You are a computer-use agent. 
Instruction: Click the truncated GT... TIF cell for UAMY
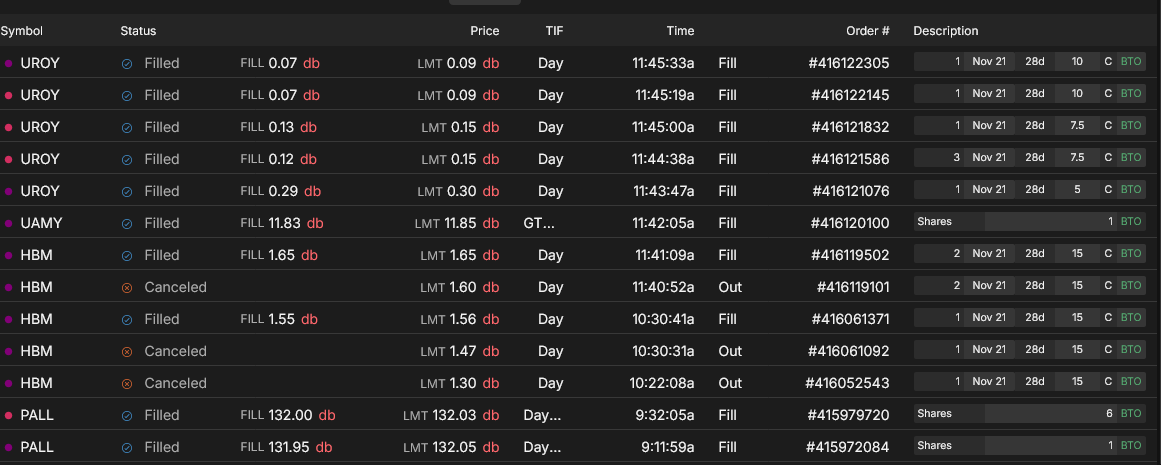click(538, 223)
